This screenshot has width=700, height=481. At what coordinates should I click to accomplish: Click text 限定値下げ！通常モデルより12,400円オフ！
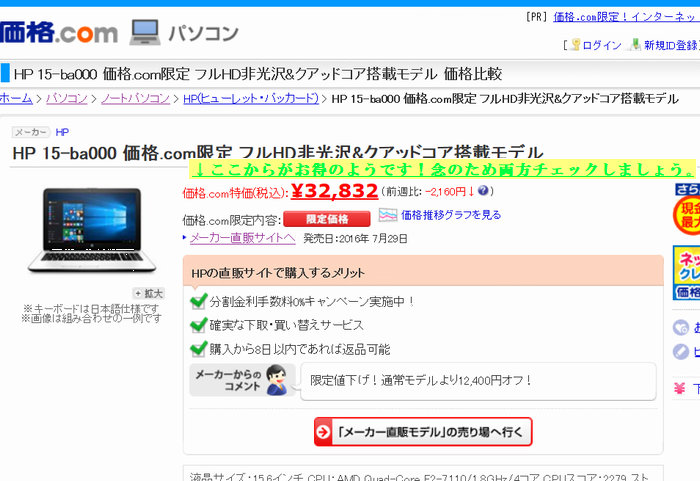(421, 381)
